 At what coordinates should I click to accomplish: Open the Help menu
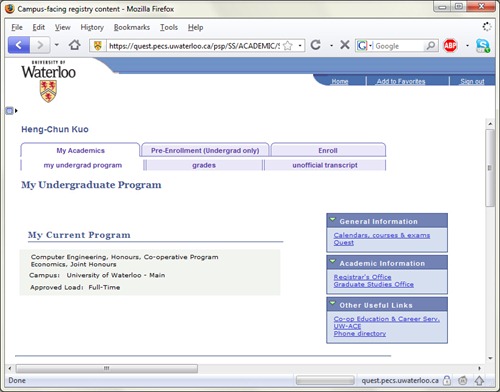(195, 27)
